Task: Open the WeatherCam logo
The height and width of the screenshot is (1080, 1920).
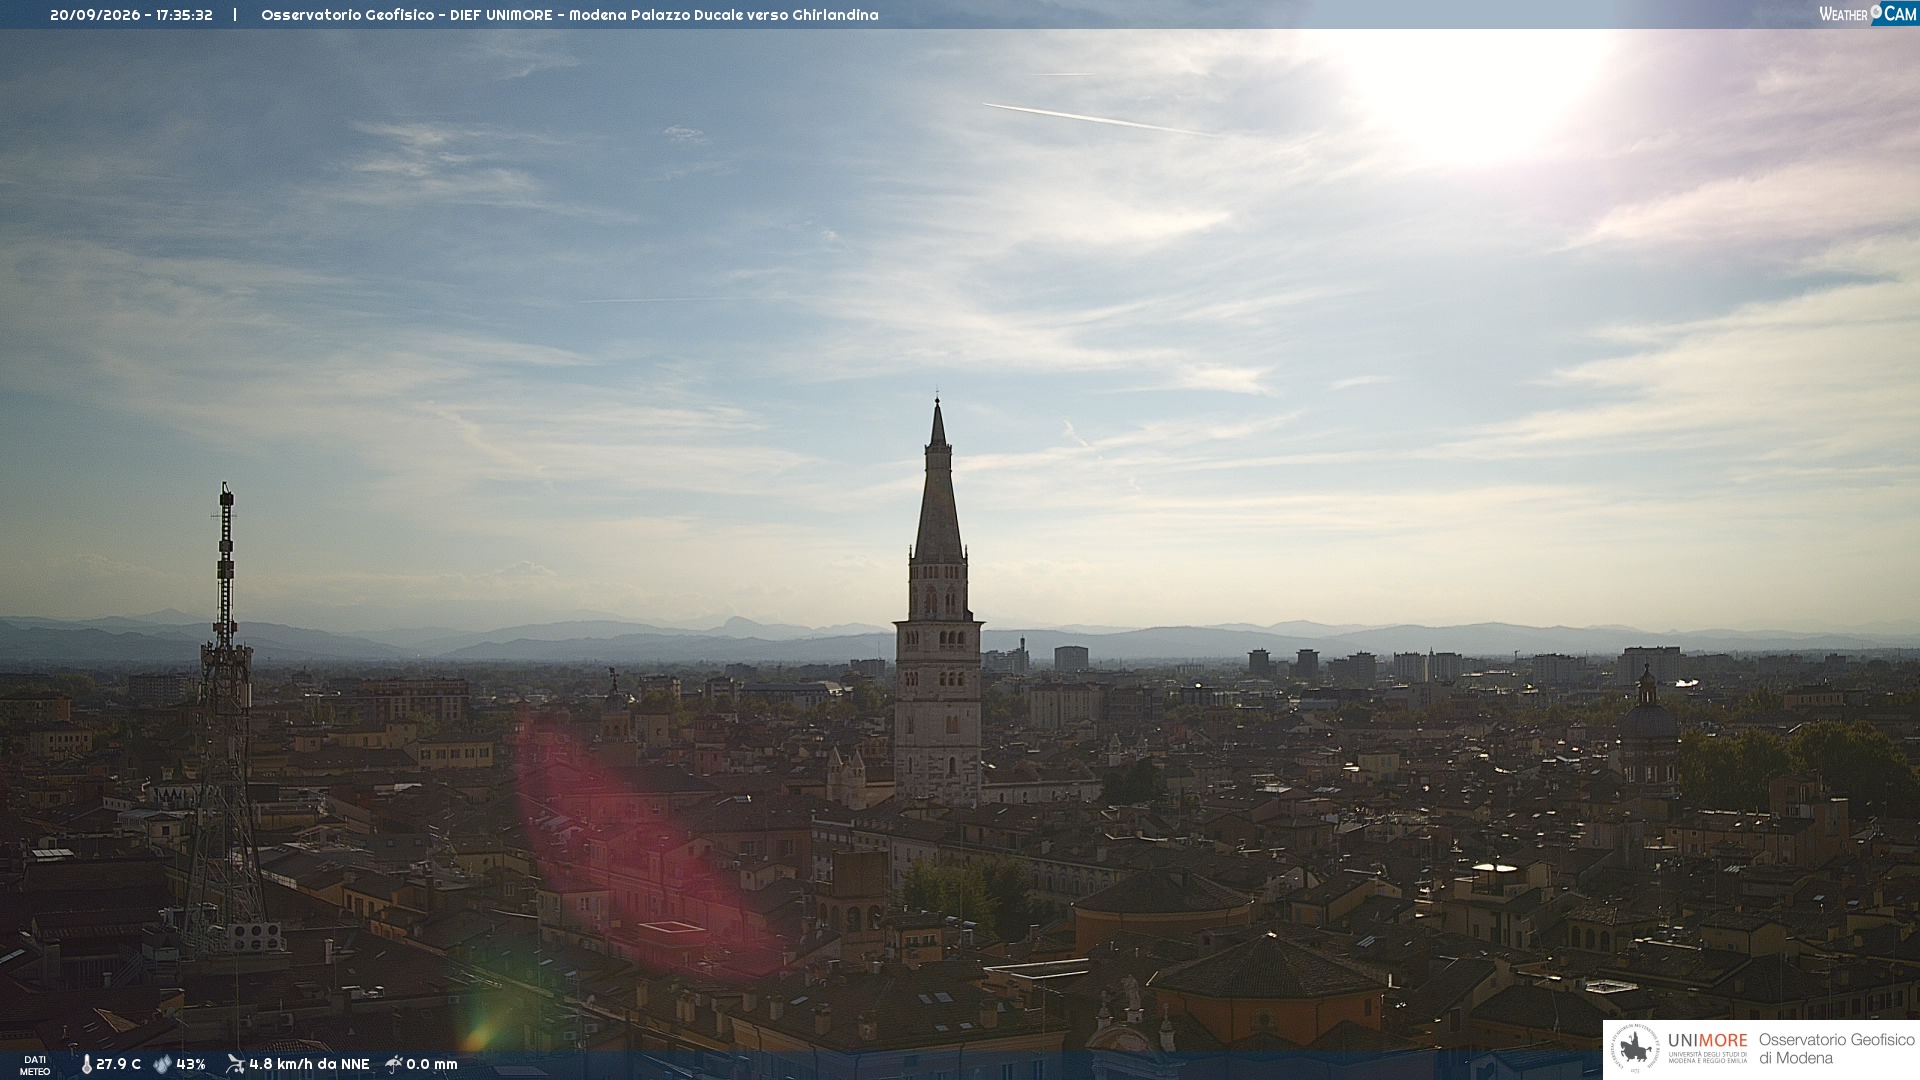Action: click(1868, 14)
